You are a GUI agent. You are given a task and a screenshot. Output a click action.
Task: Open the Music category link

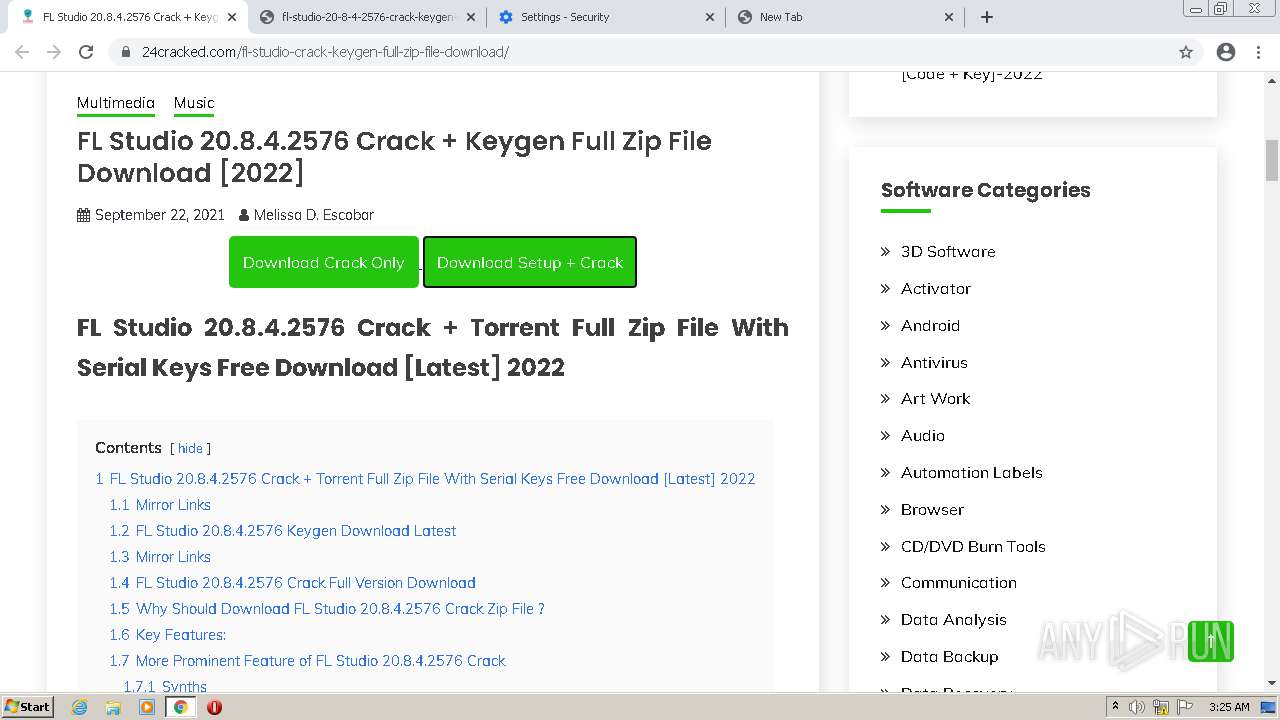click(194, 103)
